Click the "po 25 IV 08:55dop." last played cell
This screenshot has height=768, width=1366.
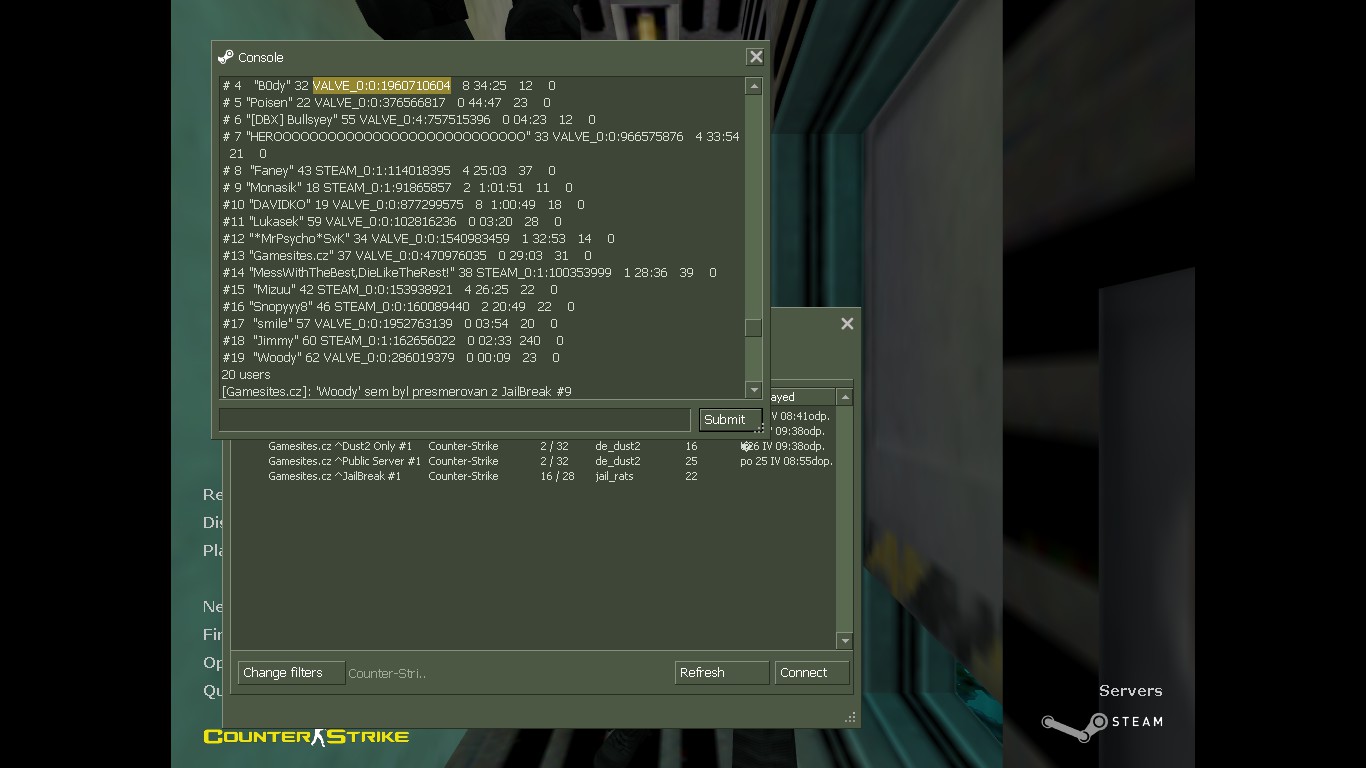786,461
